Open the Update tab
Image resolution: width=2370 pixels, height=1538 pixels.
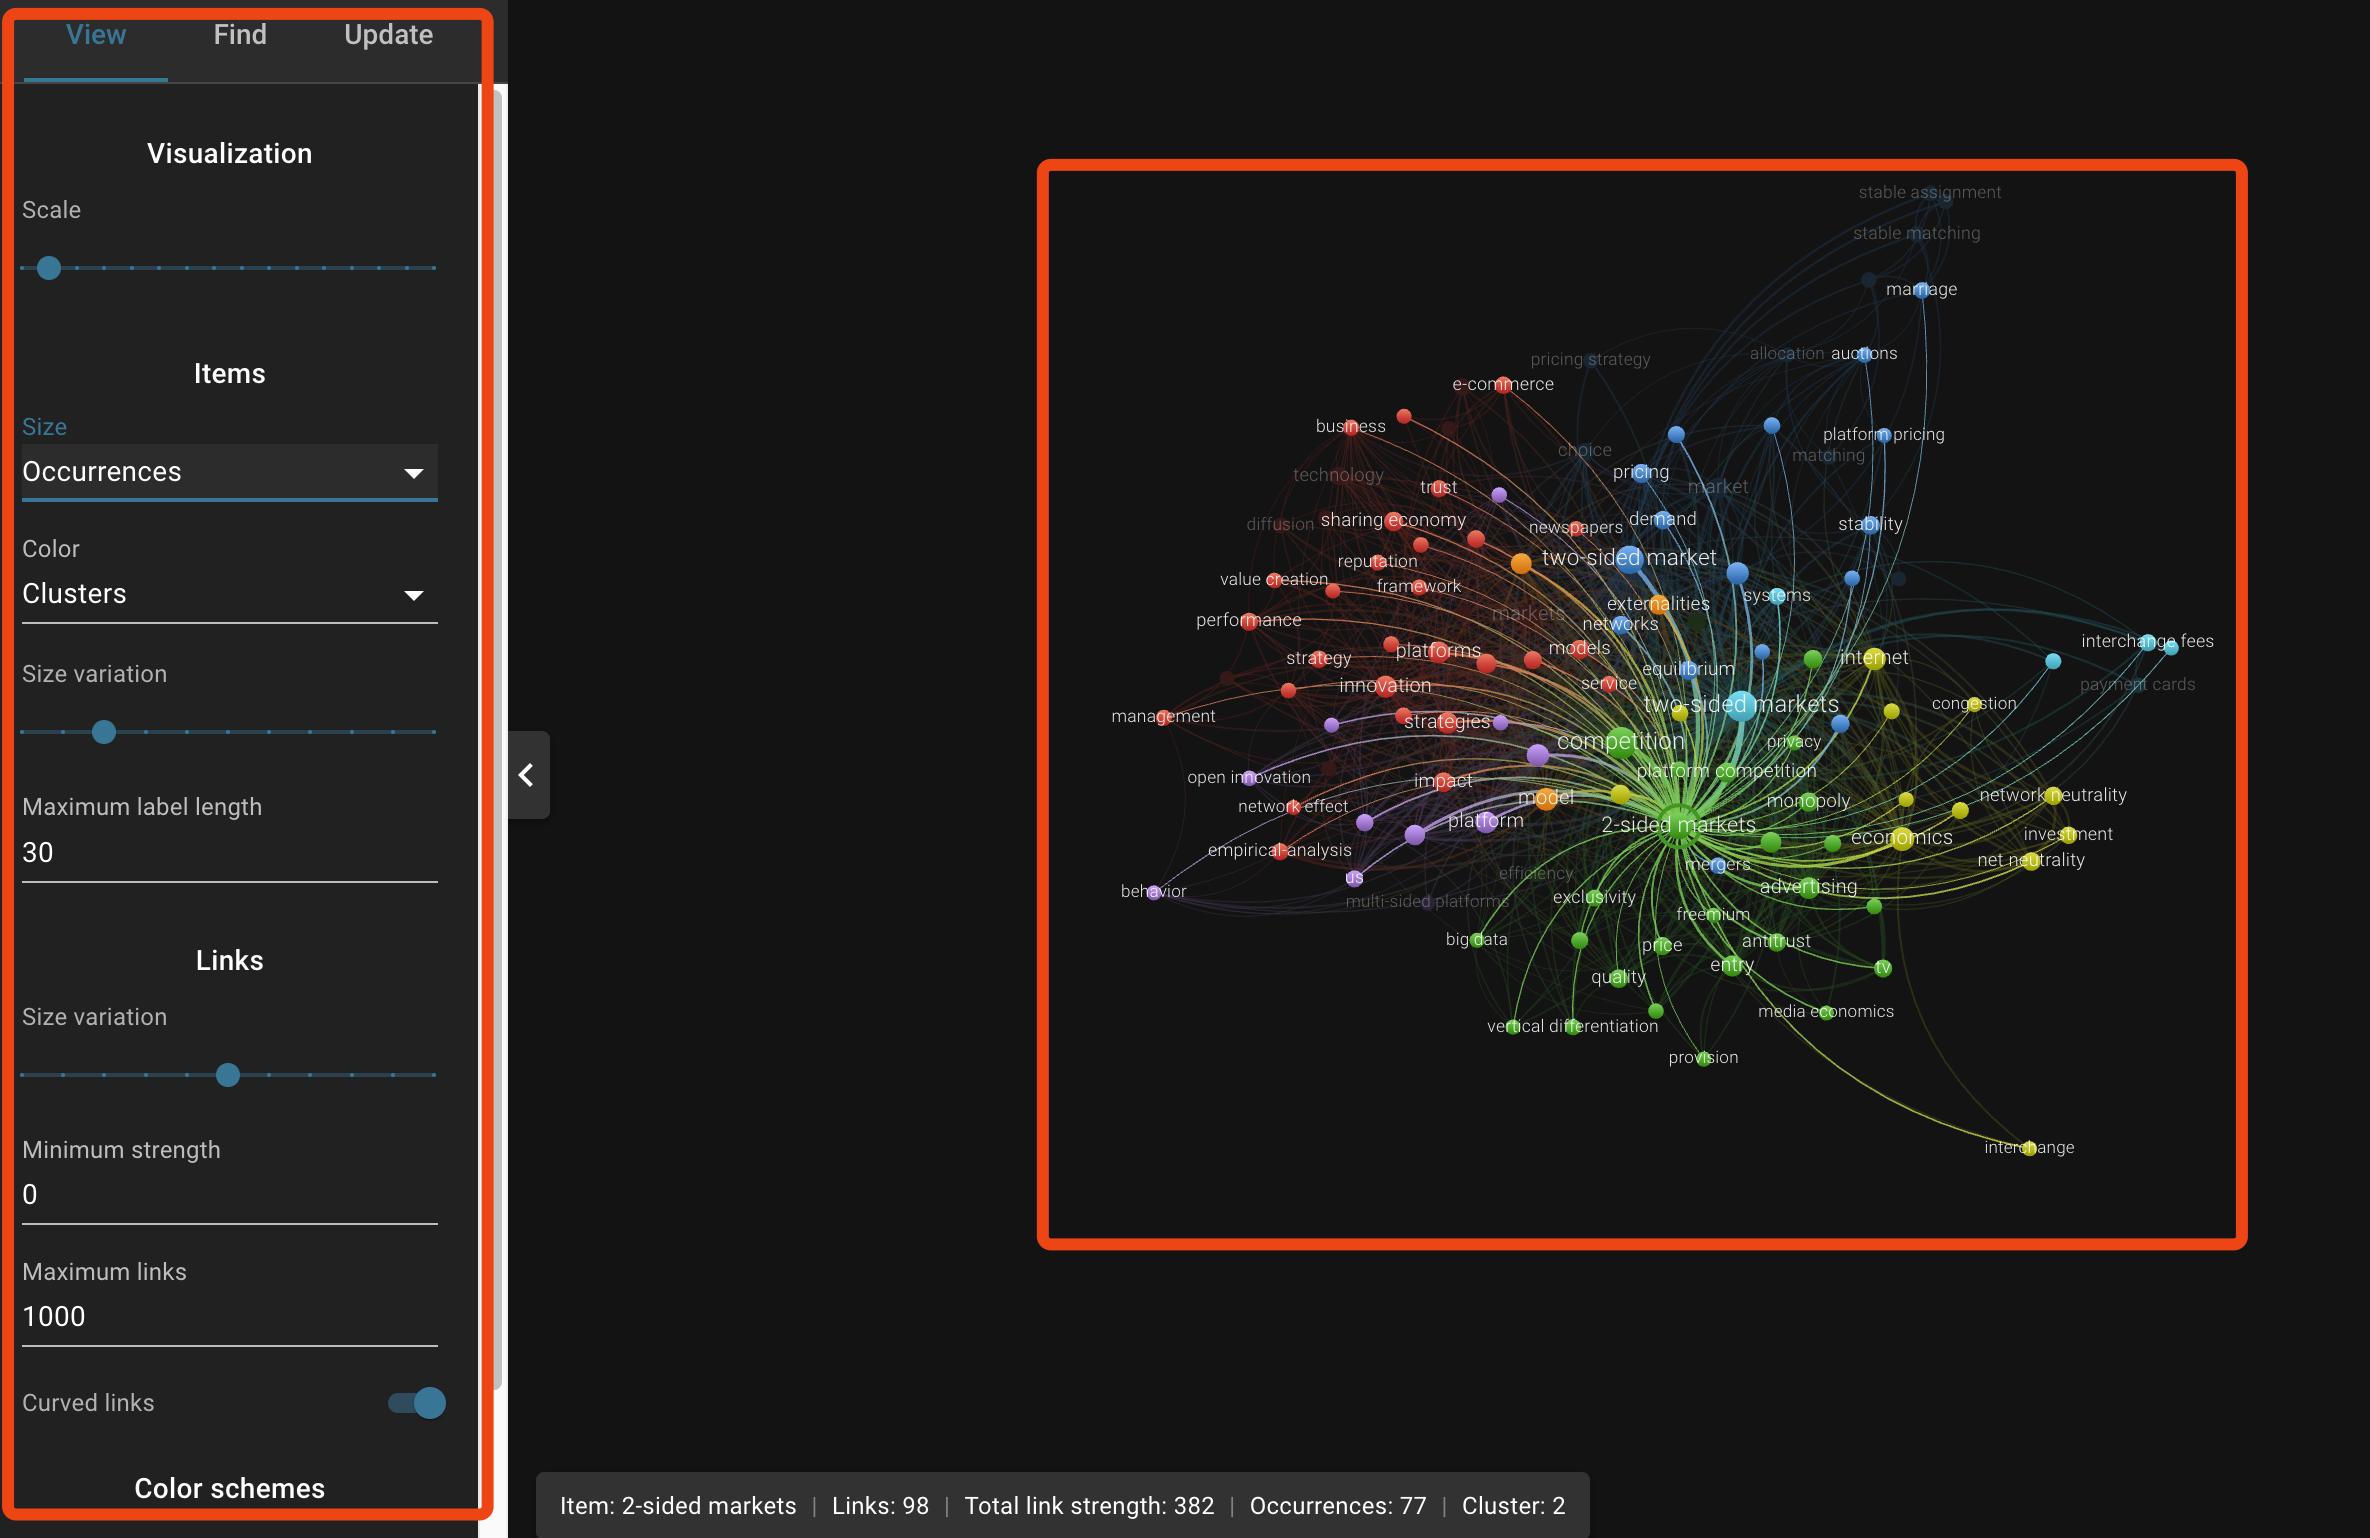tap(388, 36)
